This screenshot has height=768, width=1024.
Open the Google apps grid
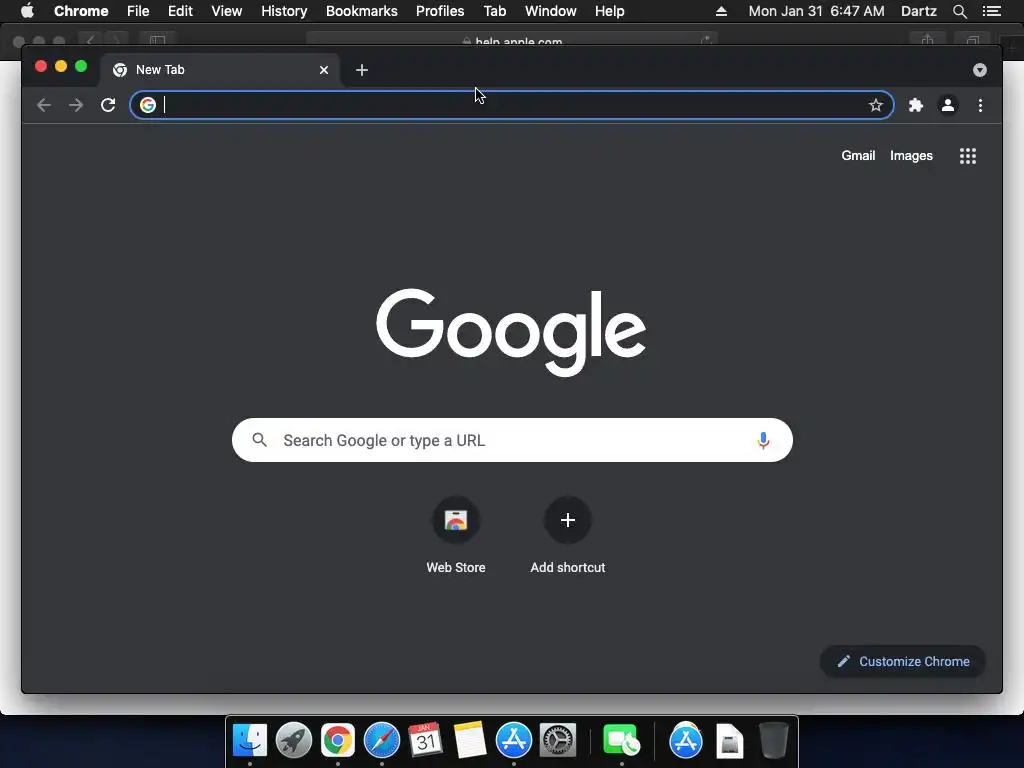[968, 156]
